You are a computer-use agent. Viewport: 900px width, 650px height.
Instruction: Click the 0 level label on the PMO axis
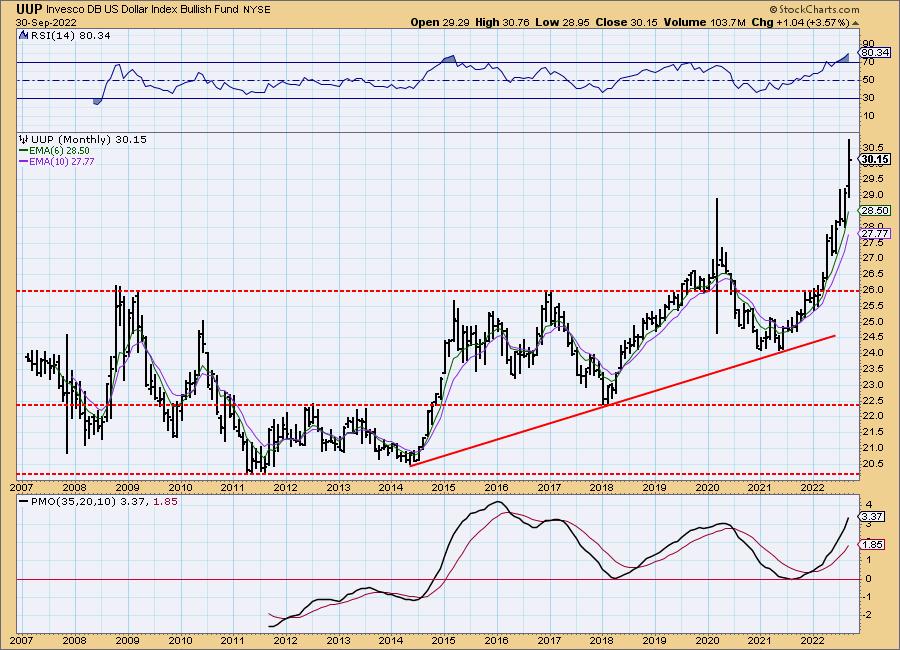(868, 578)
